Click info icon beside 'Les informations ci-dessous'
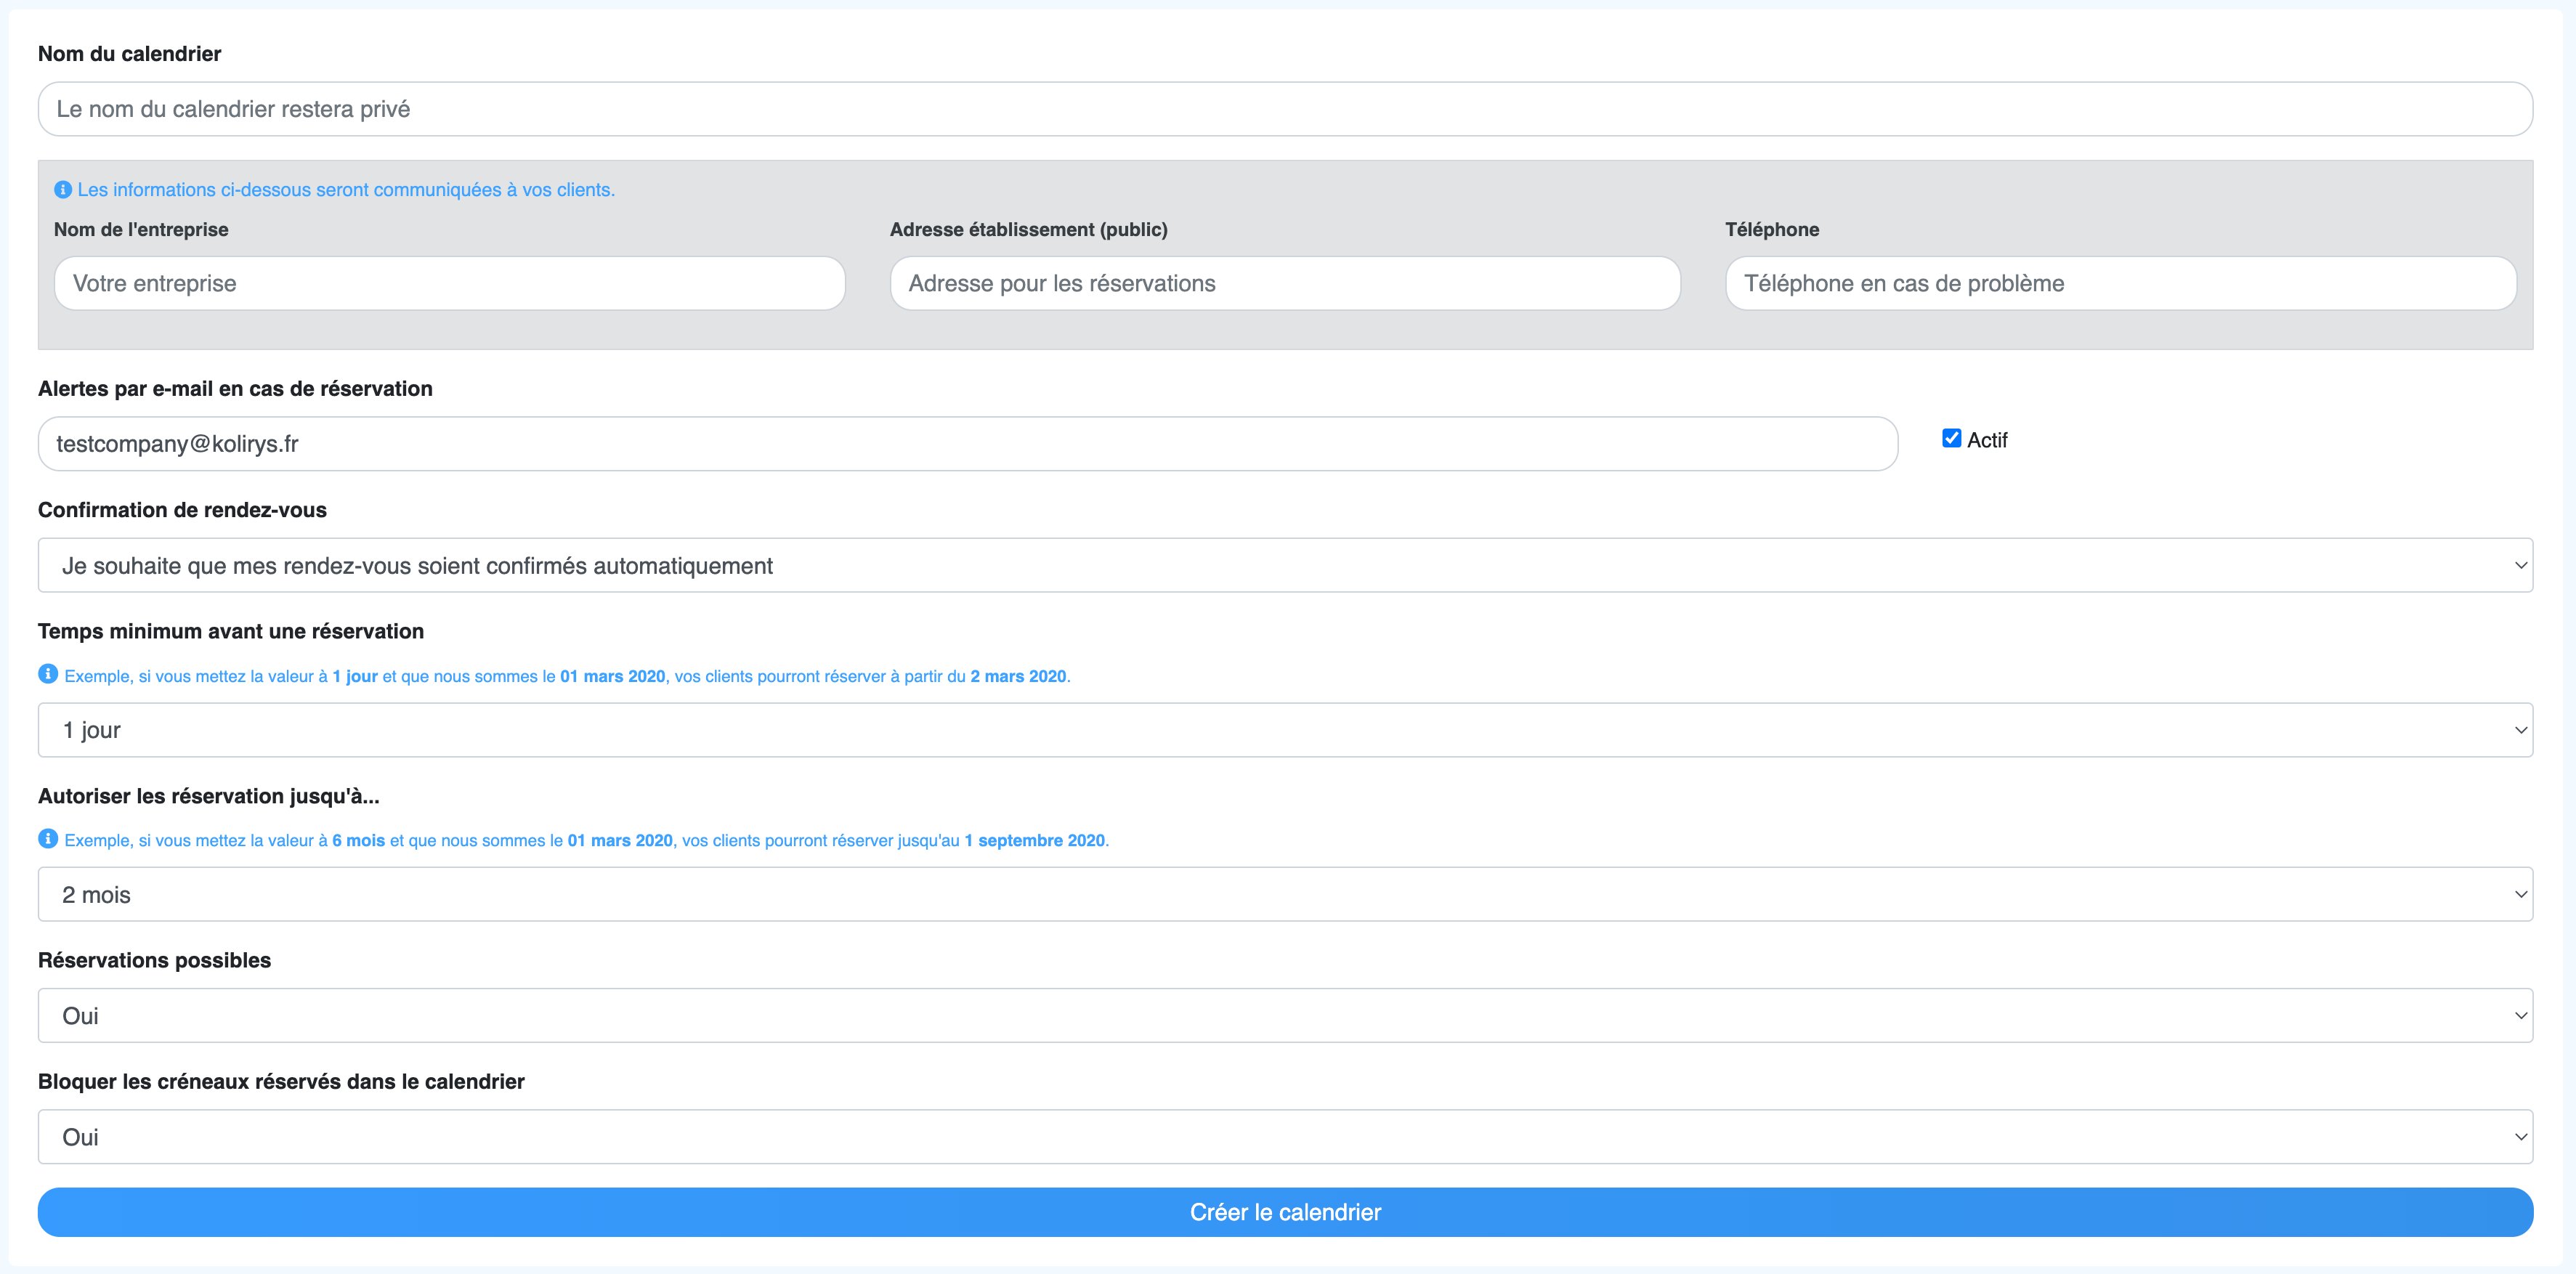2576x1274 pixels. pyautogui.click(x=63, y=189)
